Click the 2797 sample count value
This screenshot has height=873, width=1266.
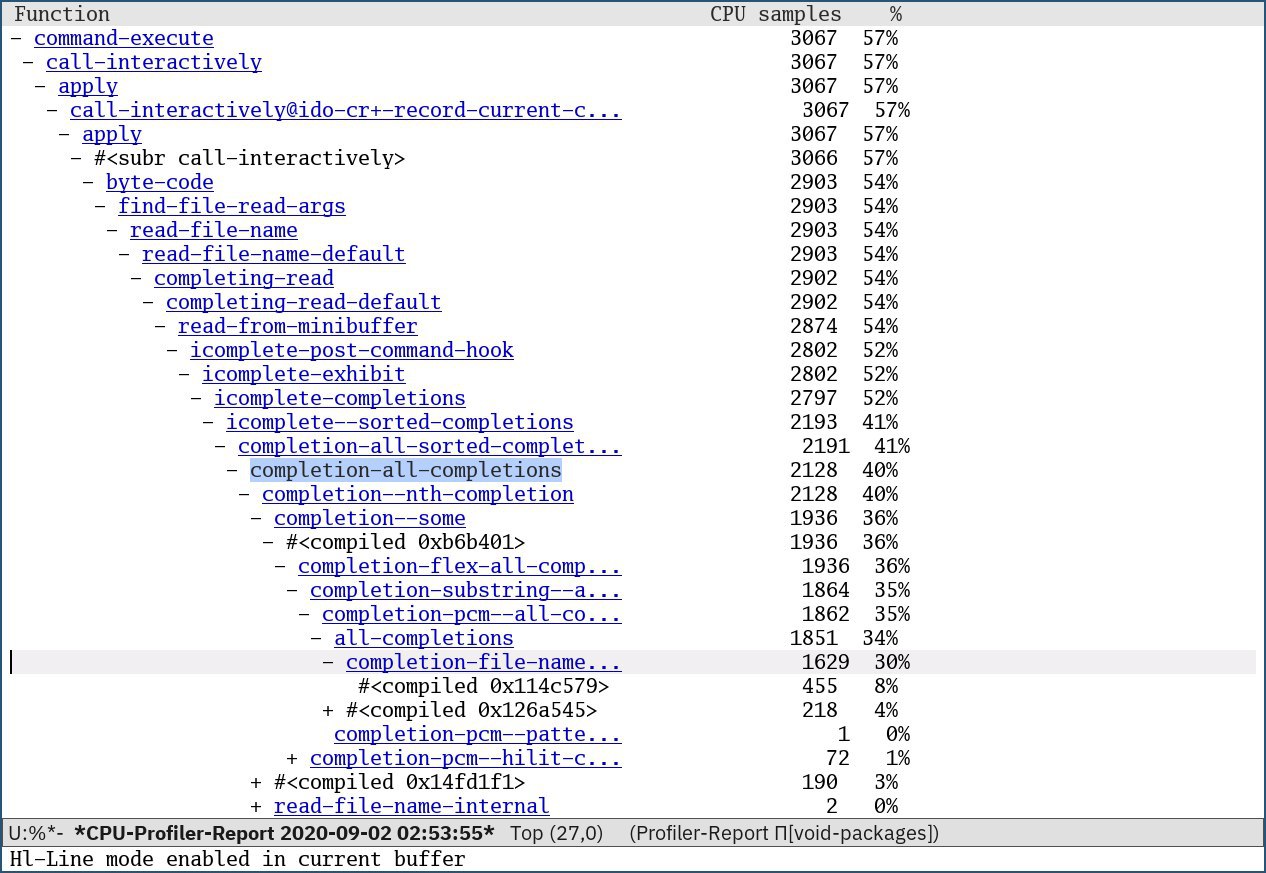pyautogui.click(x=814, y=398)
